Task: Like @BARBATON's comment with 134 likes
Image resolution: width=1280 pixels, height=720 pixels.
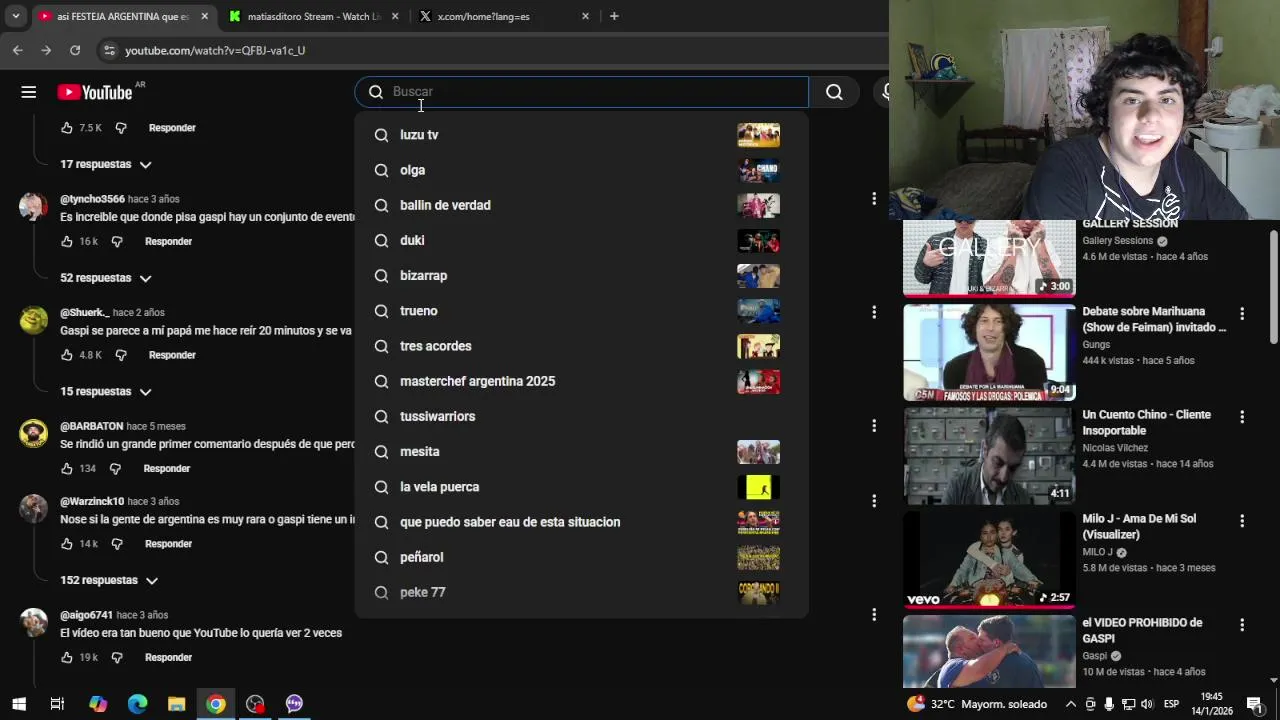Action: point(67,468)
